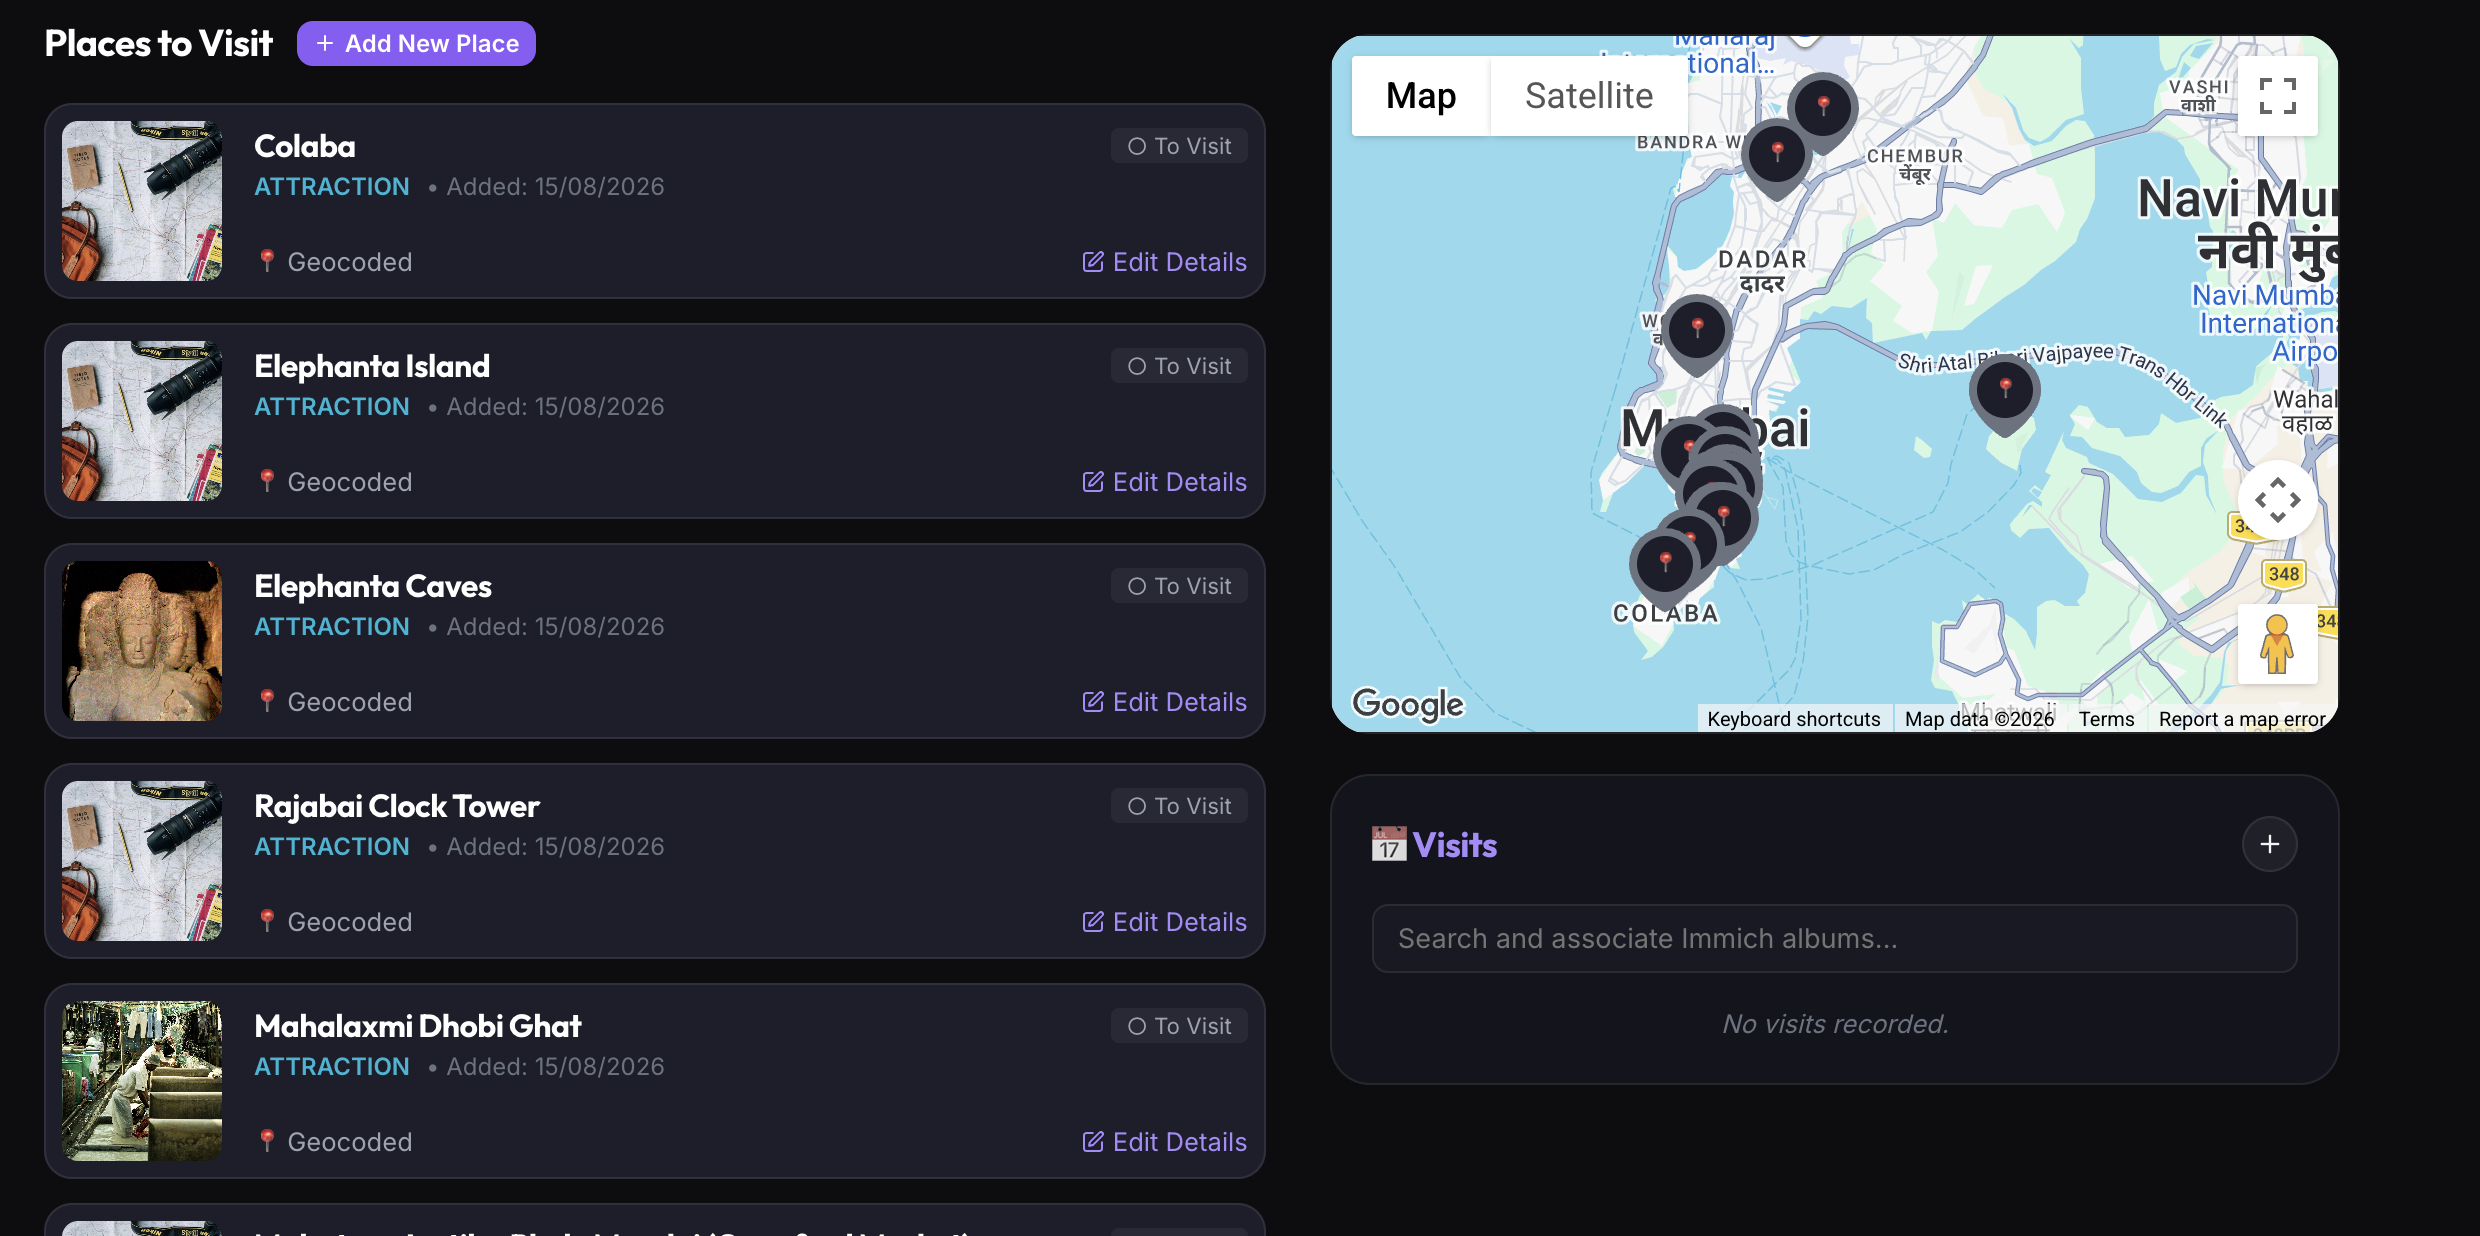Click the 'No visits recorded.' text
Screen dimensions: 2480x1236
click(x=1835, y=1024)
